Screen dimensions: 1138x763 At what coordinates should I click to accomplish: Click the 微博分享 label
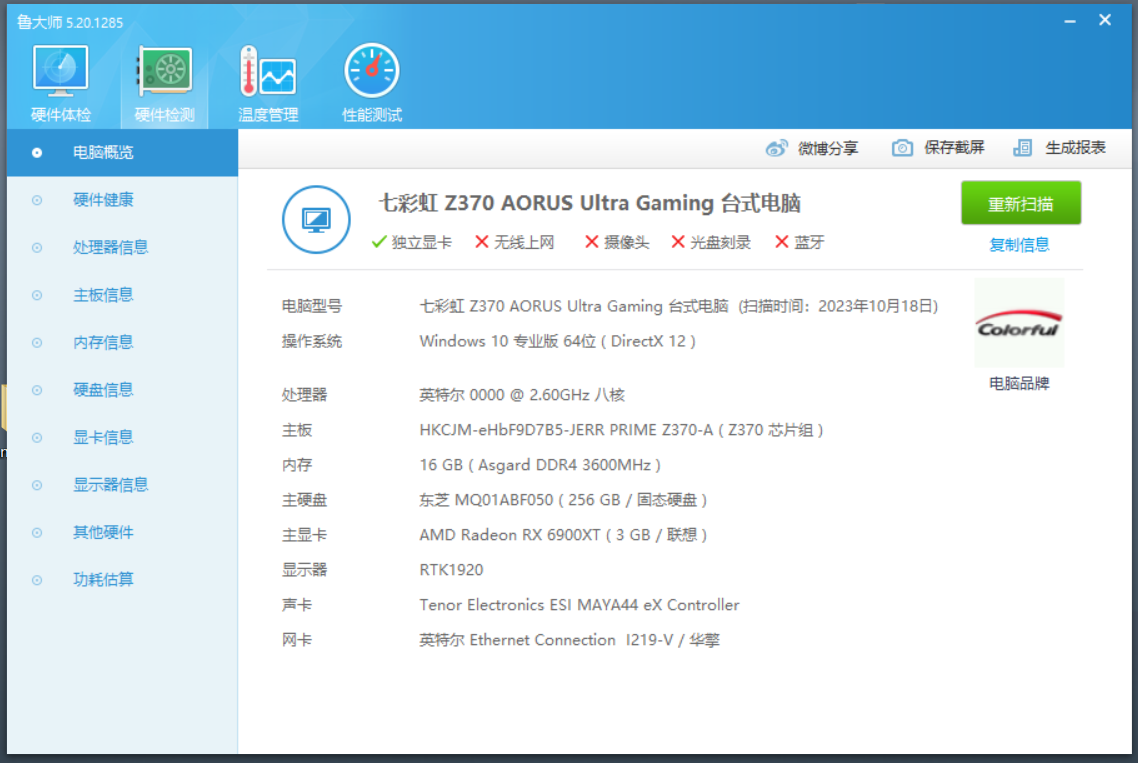tap(828, 148)
